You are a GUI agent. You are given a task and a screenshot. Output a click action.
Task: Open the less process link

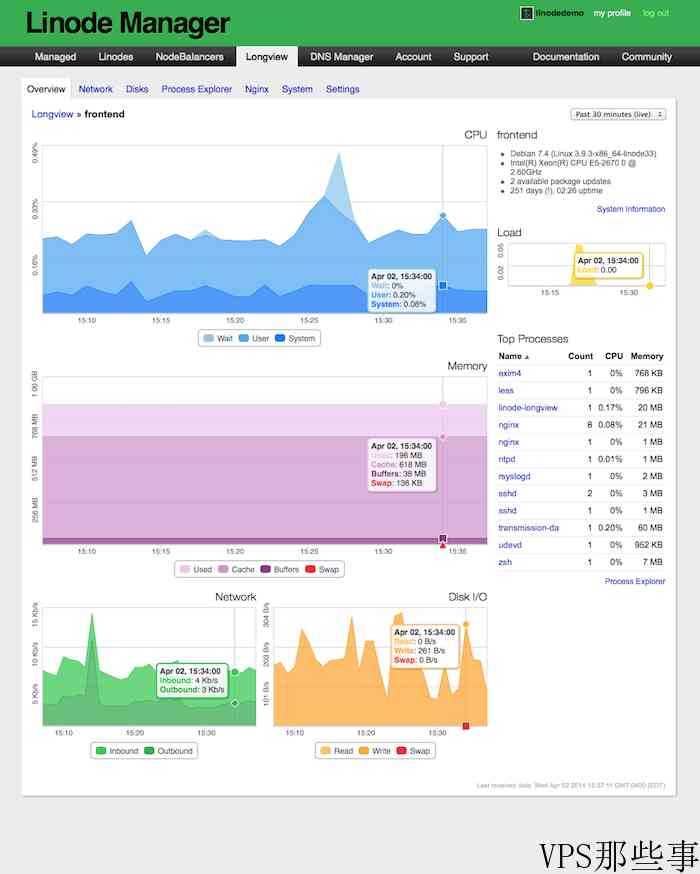pyautogui.click(x=505, y=391)
